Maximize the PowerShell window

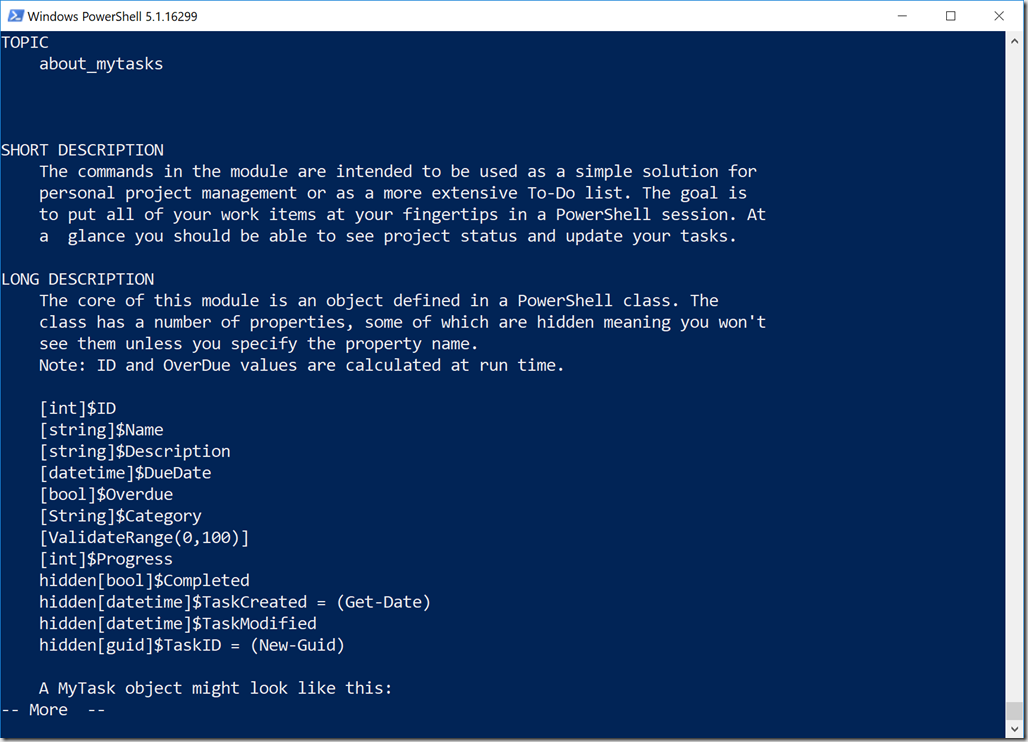coord(951,16)
